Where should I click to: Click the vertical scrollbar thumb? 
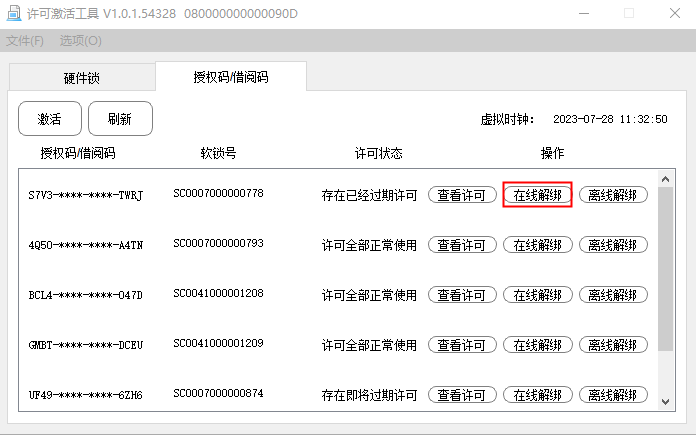665,269
